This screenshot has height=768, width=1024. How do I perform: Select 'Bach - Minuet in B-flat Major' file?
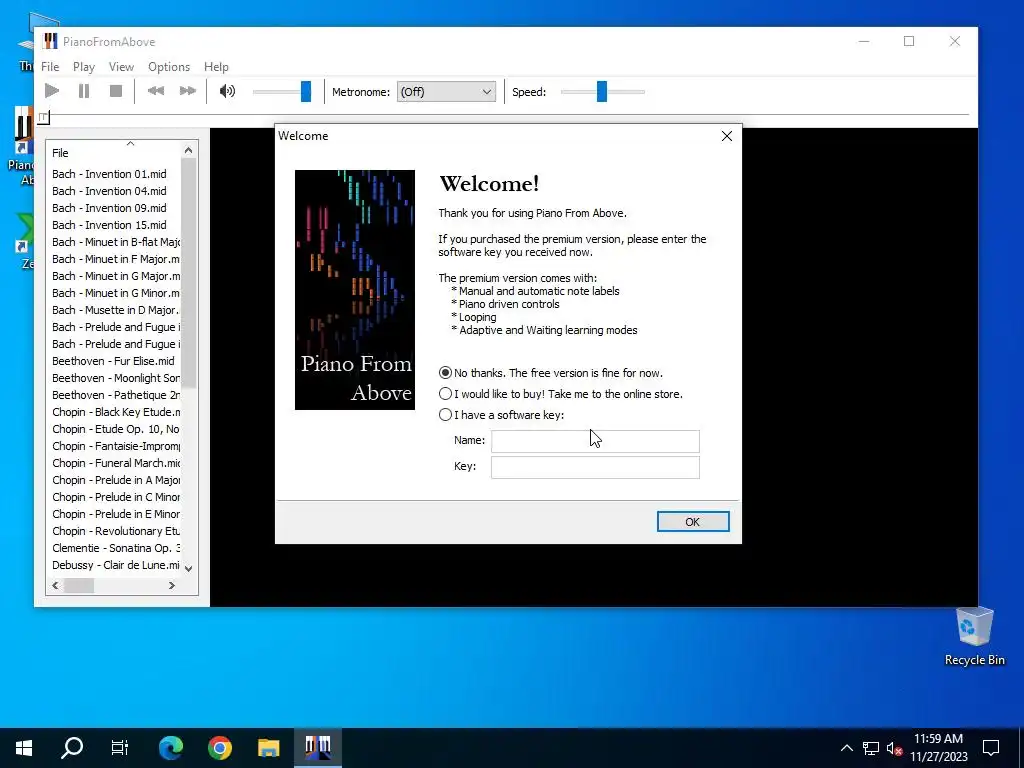tap(116, 242)
